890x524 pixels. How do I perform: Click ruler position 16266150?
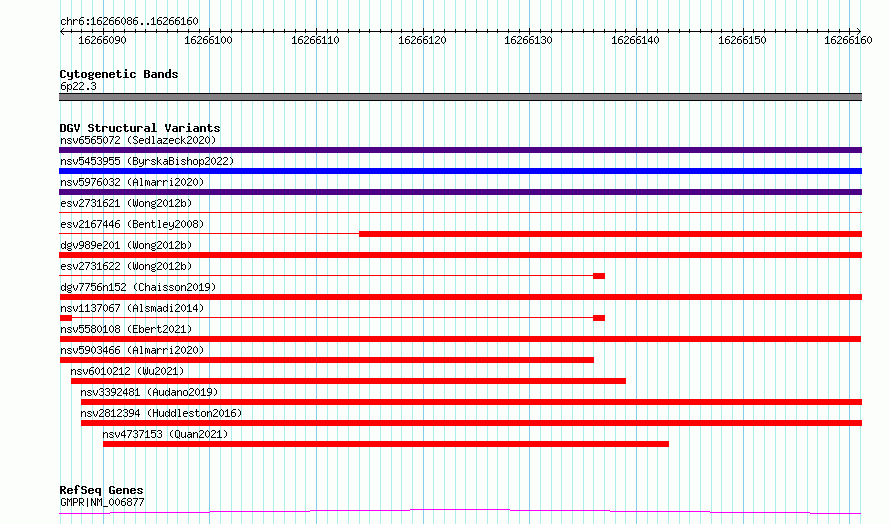point(742,40)
